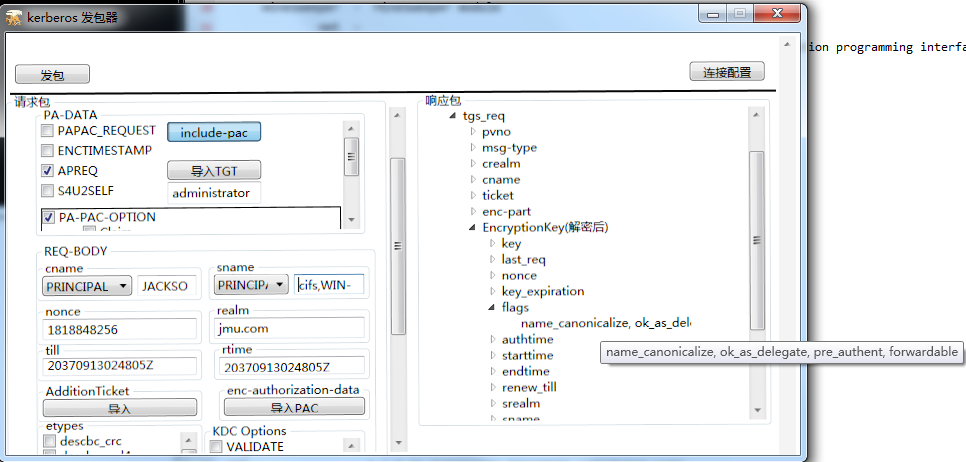The height and width of the screenshot is (462, 966).
Task: Expand the key_expiration tree node
Action: [493, 291]
